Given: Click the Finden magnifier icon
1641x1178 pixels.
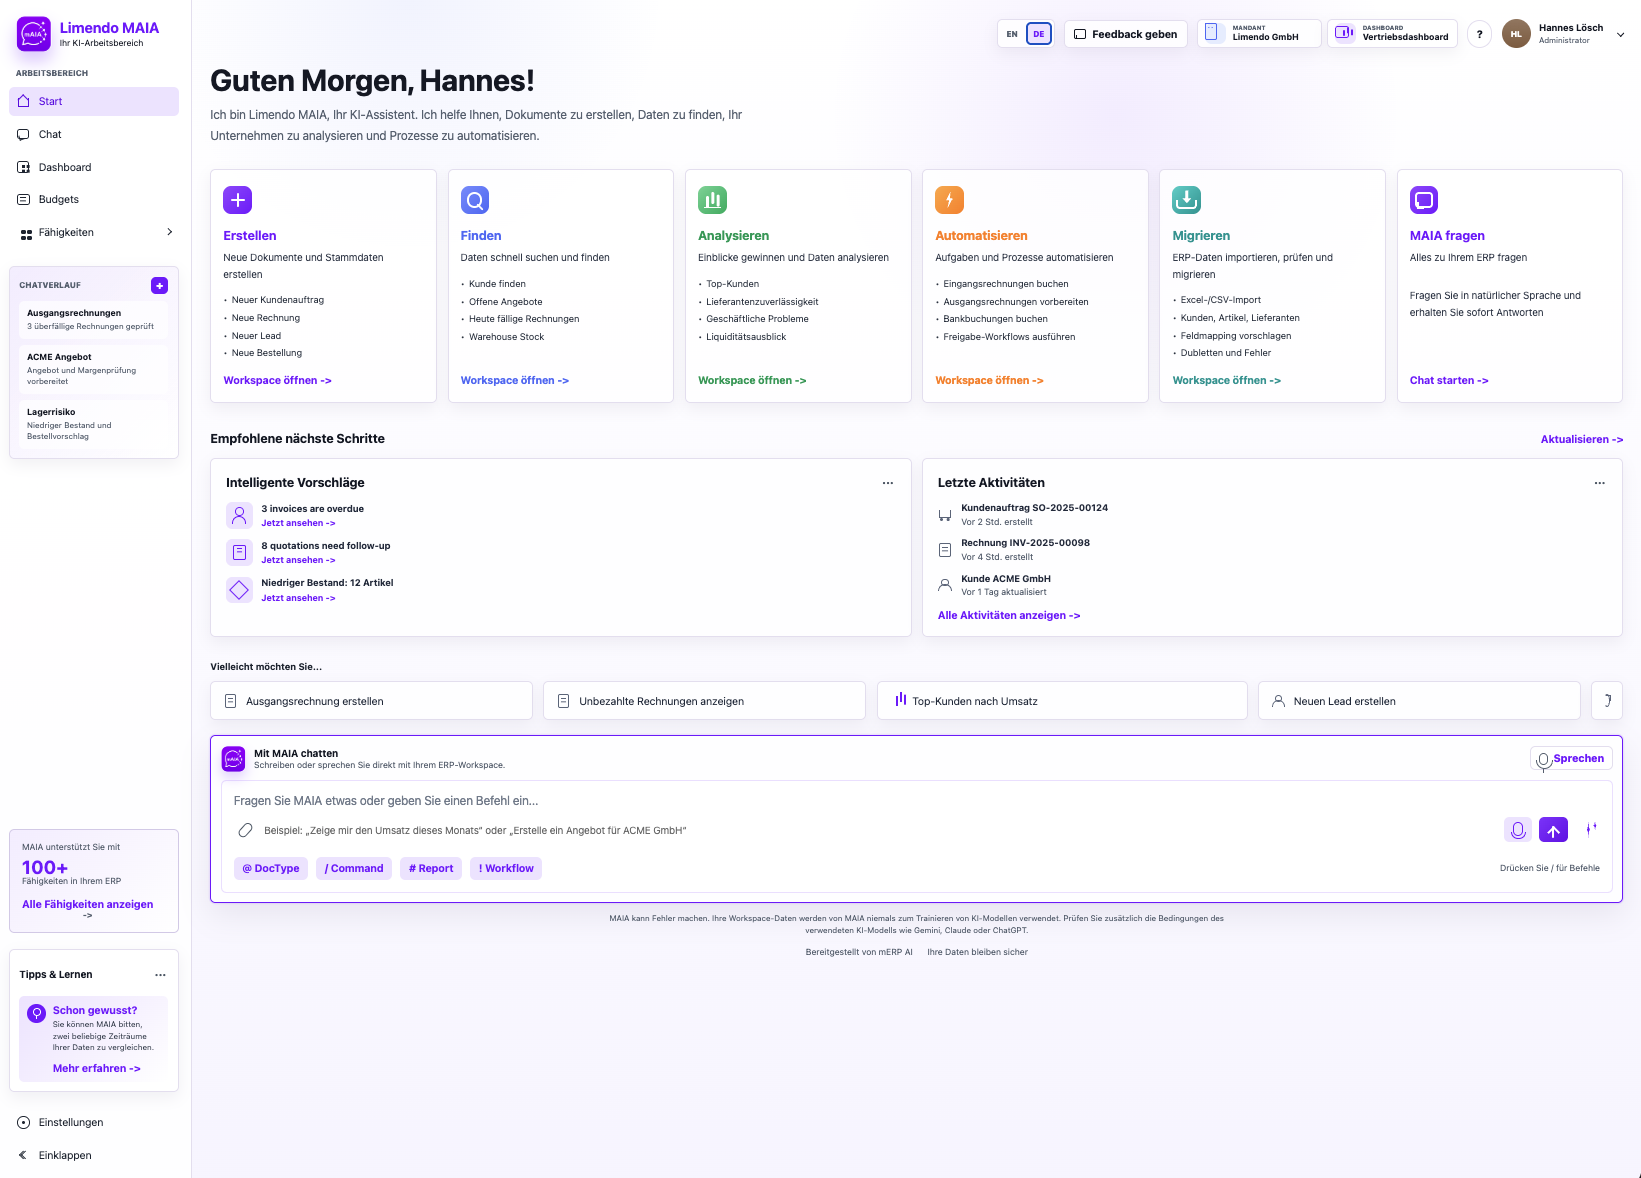Looking at the screenshot, I should pos(475,200).
